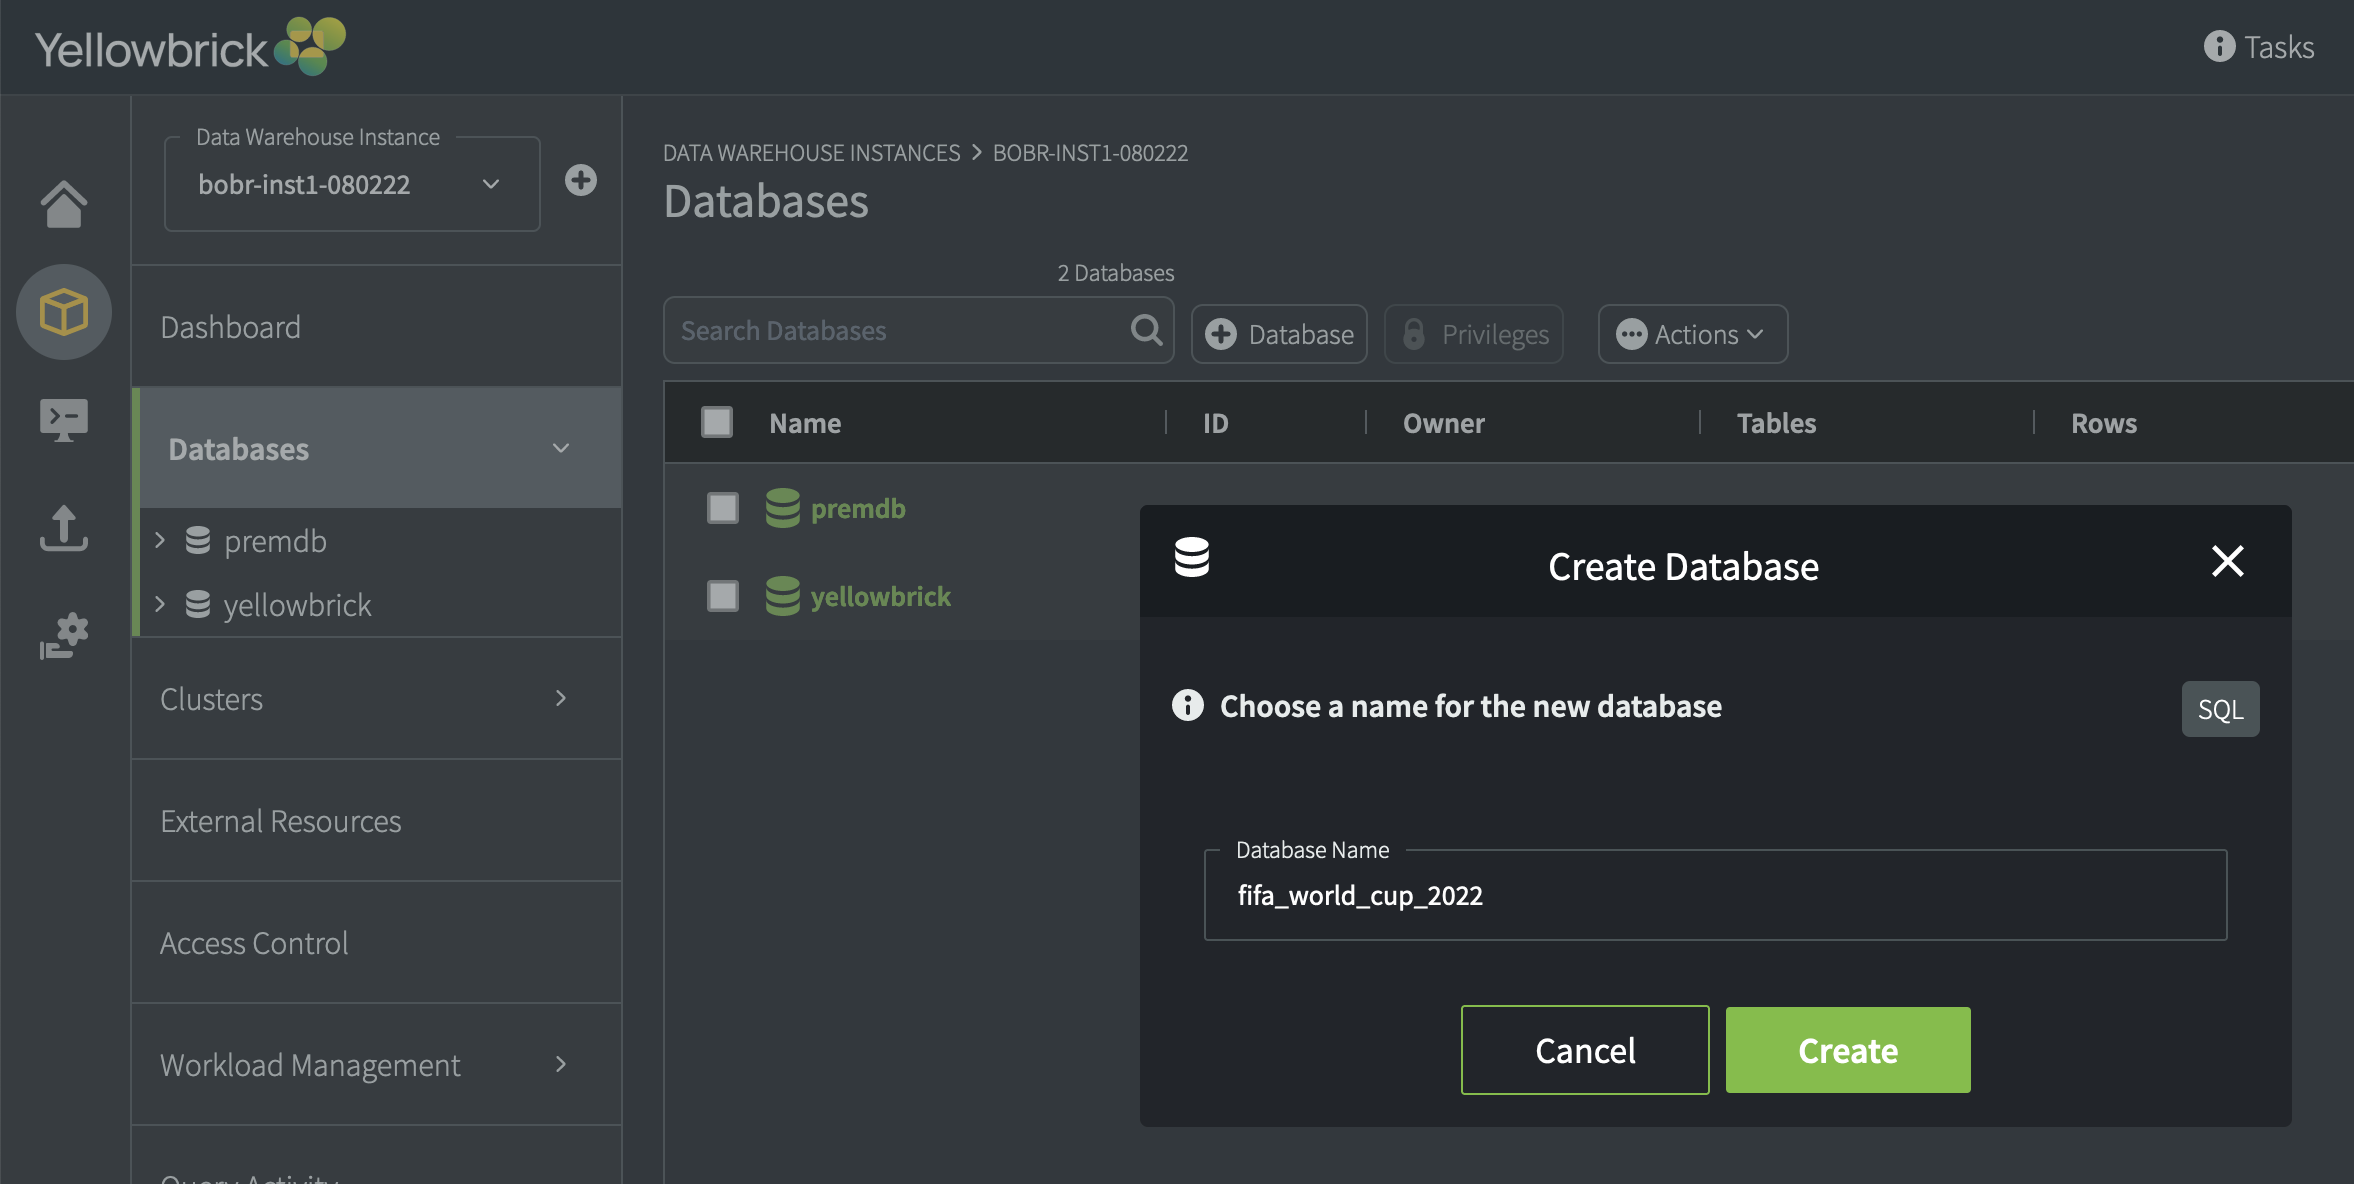Screen dimensions: 2354x1184
Task: Add new instance with plus icon
Action: click(580, 180)
